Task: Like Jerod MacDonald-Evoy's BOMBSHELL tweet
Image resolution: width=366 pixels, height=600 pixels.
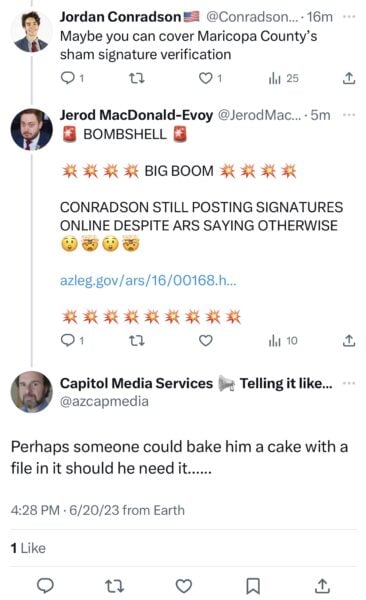Action: coord(206,341)
